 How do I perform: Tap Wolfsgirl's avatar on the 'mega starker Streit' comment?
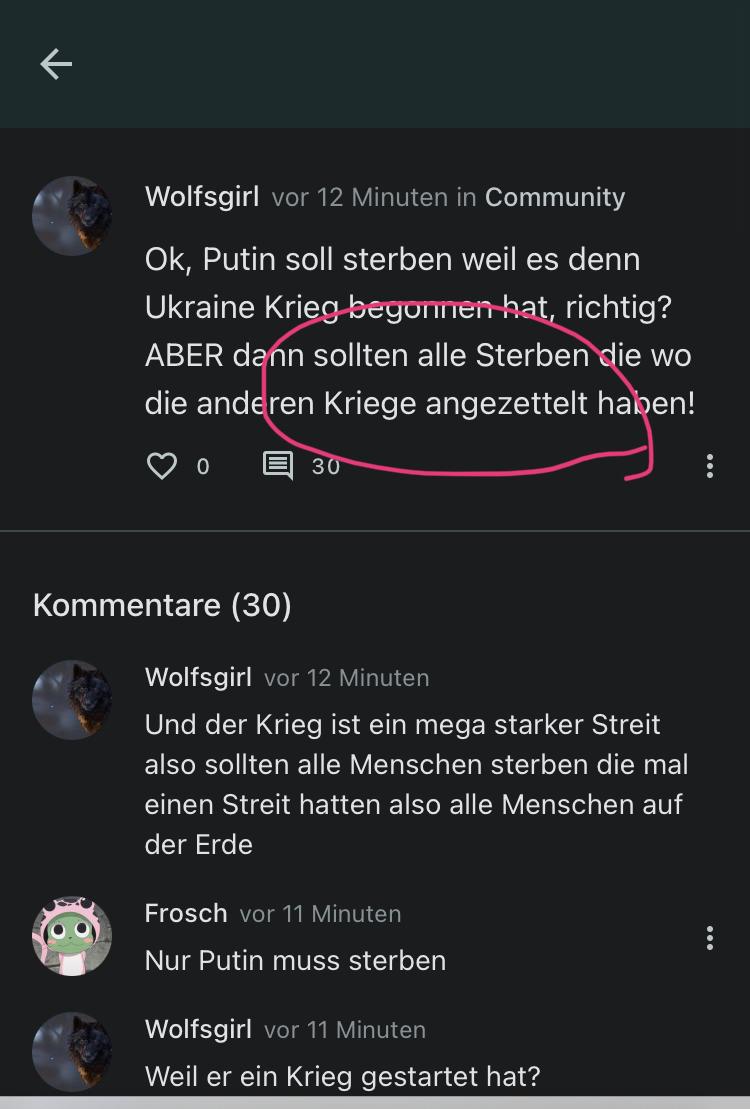point(72,699)
